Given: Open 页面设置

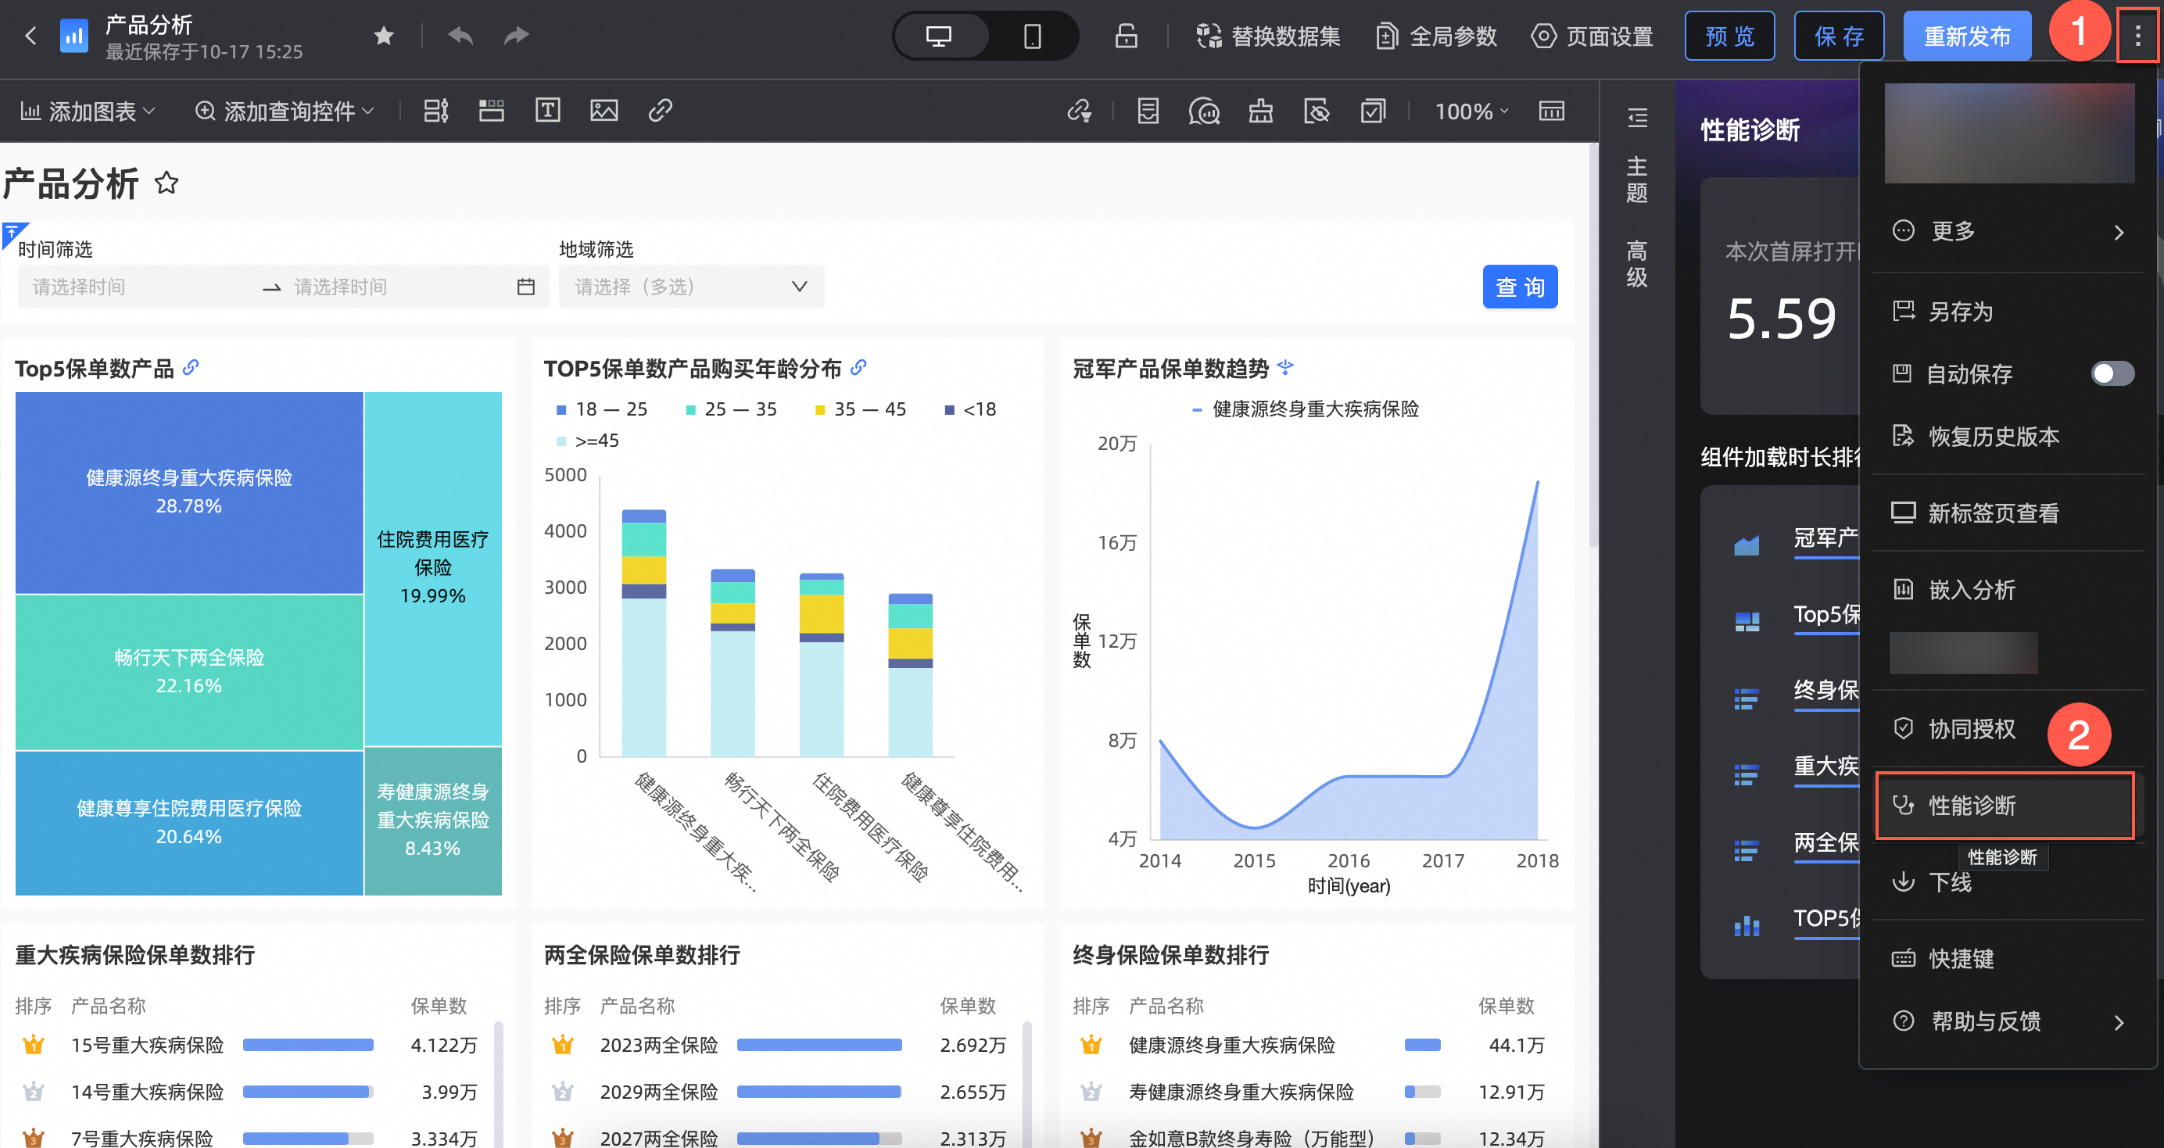Looking at the screenshot, I should pos(1592,37).
